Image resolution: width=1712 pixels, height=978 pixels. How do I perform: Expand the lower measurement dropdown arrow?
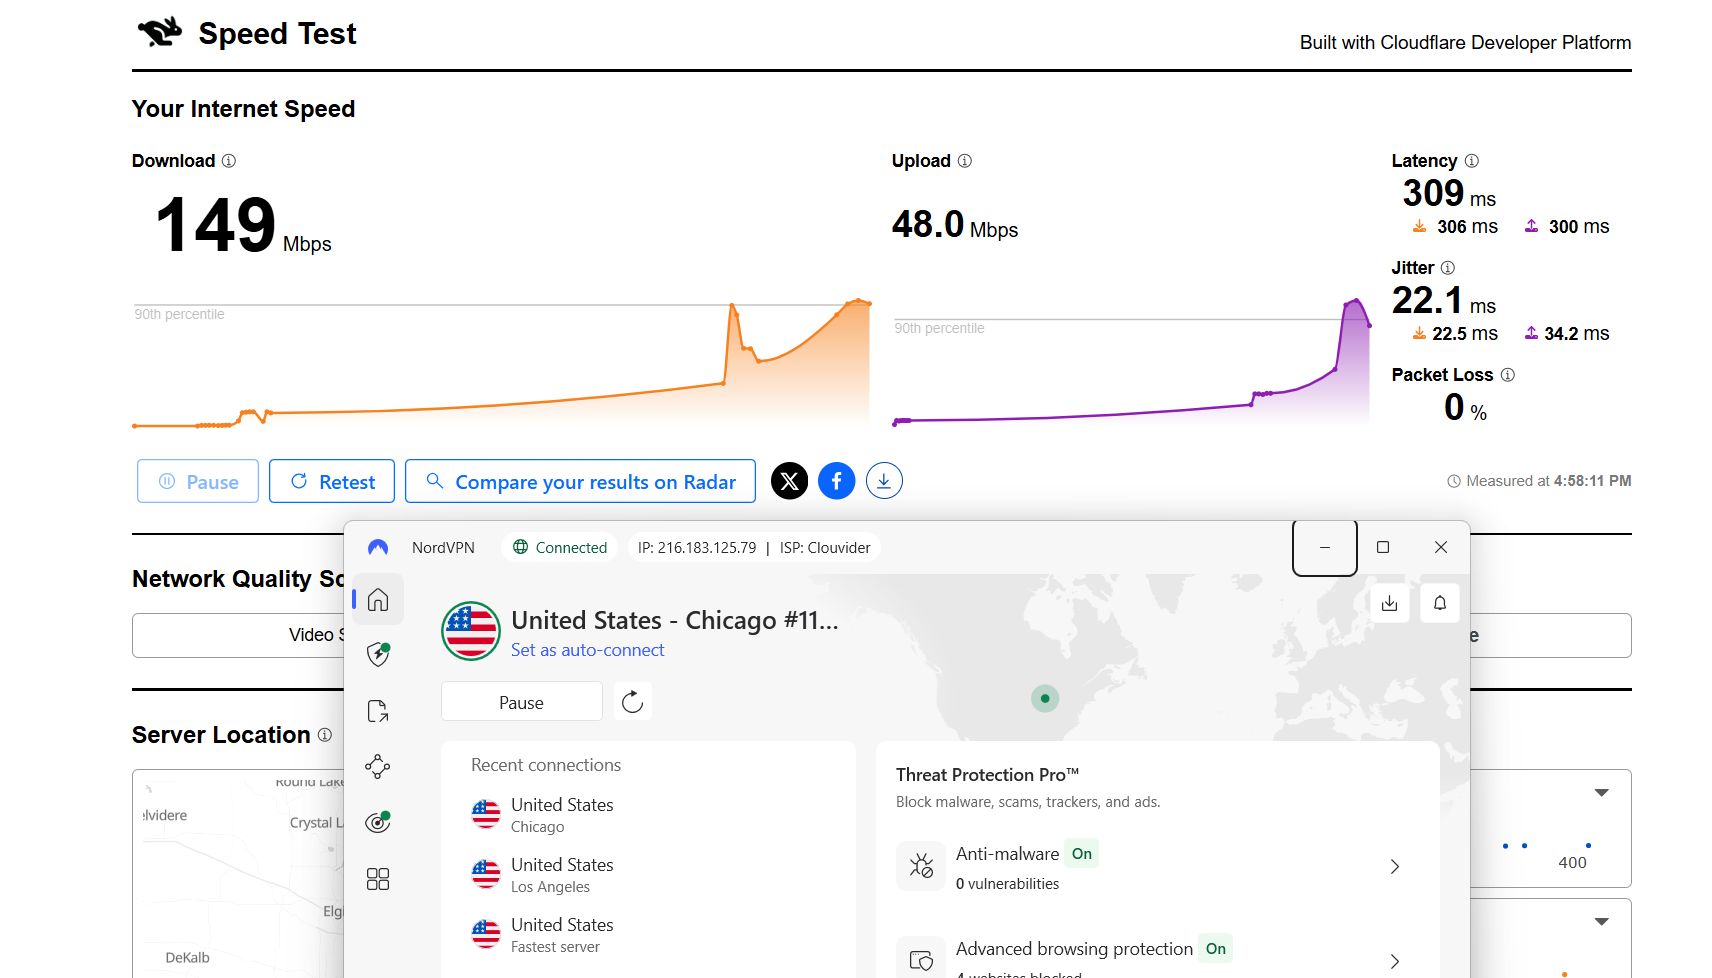pyautogui.click(x=1602, y=921)
